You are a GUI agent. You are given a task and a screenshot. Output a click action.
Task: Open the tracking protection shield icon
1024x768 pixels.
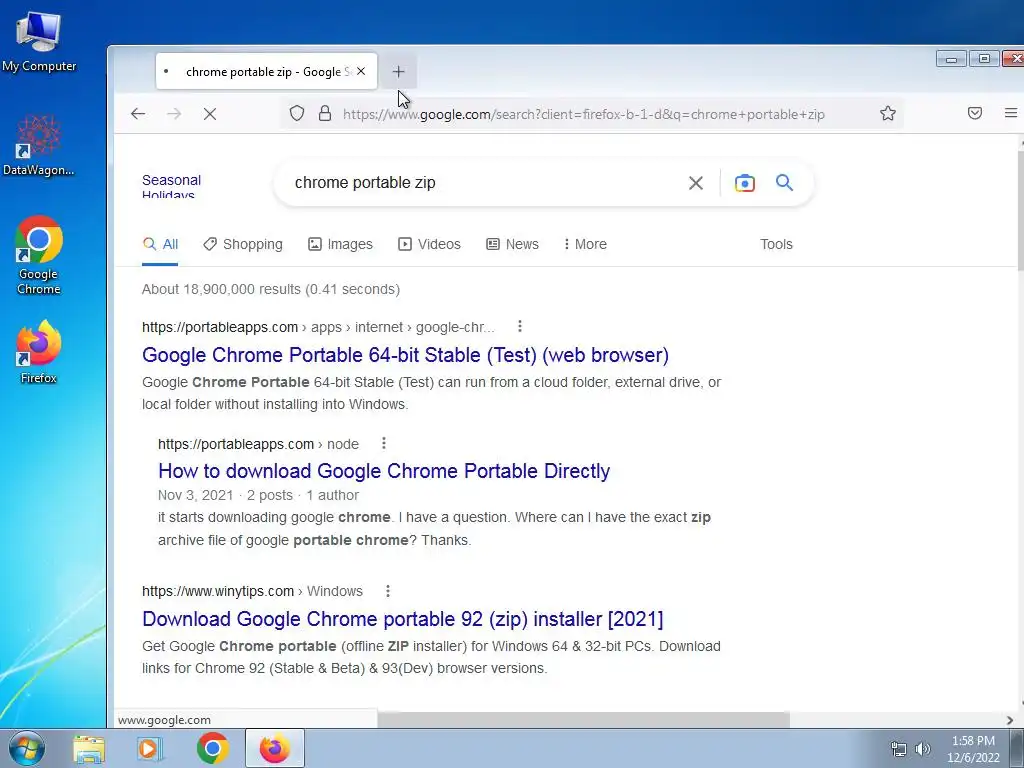(297, 114)
